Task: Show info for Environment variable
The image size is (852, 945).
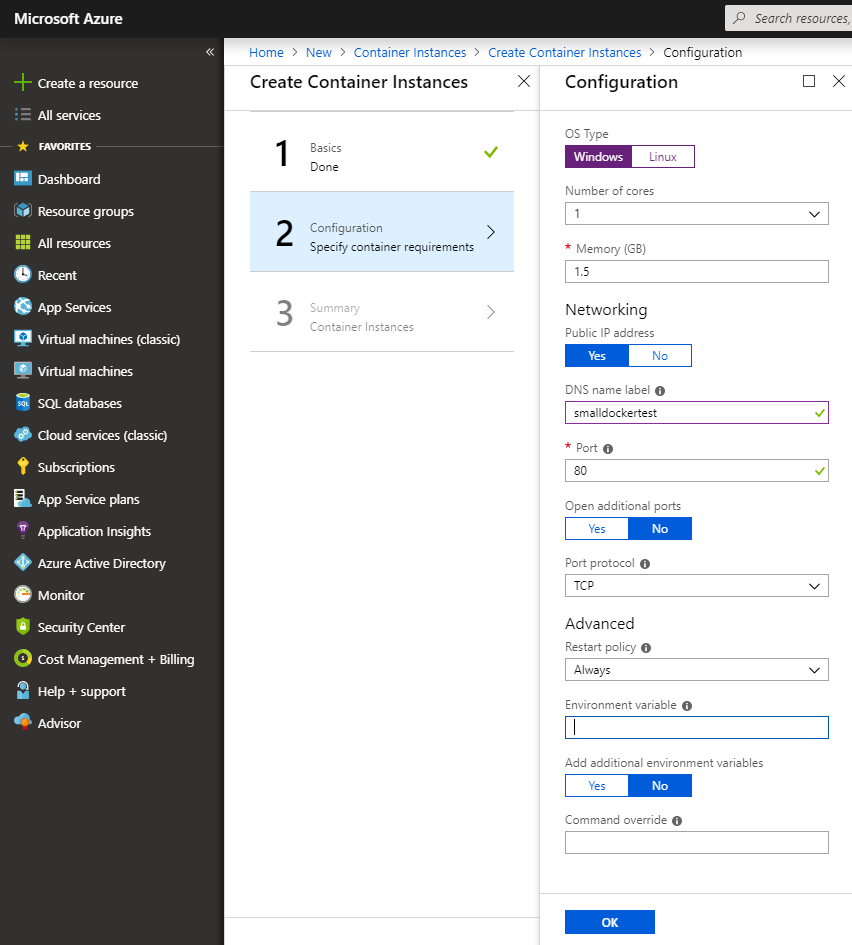Action: click(687, 706)
